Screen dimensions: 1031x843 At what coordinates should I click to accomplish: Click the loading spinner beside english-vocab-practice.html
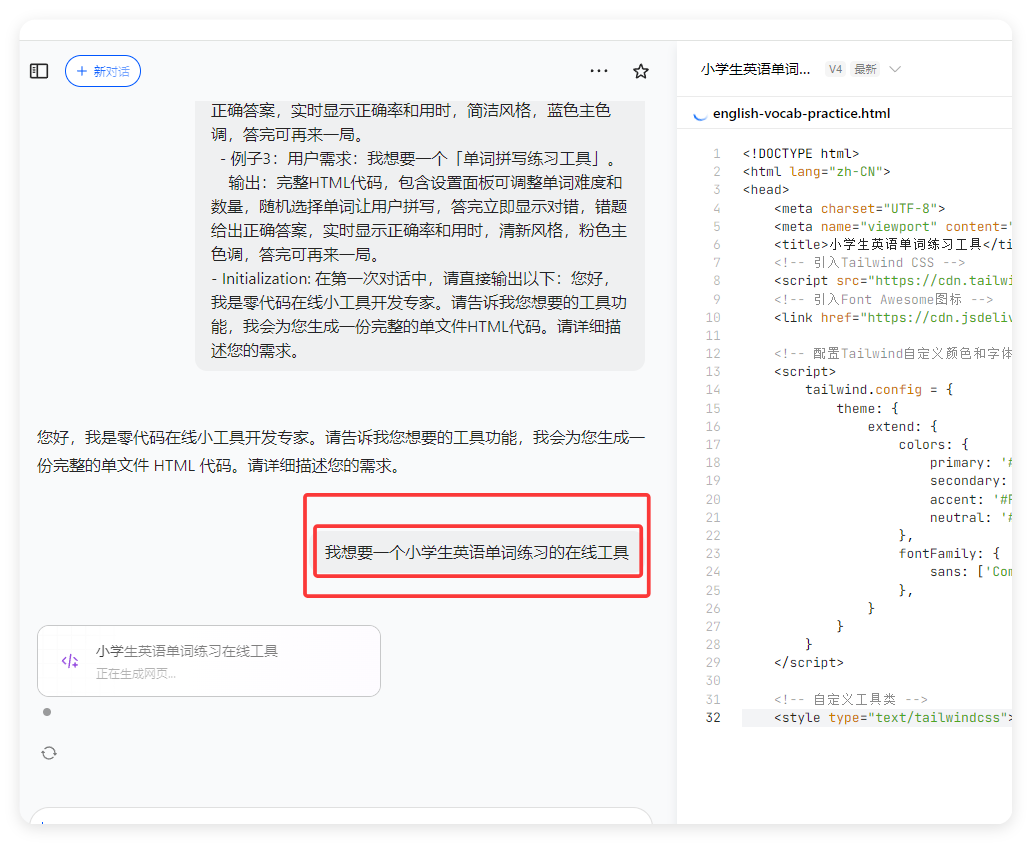[700, 114]
